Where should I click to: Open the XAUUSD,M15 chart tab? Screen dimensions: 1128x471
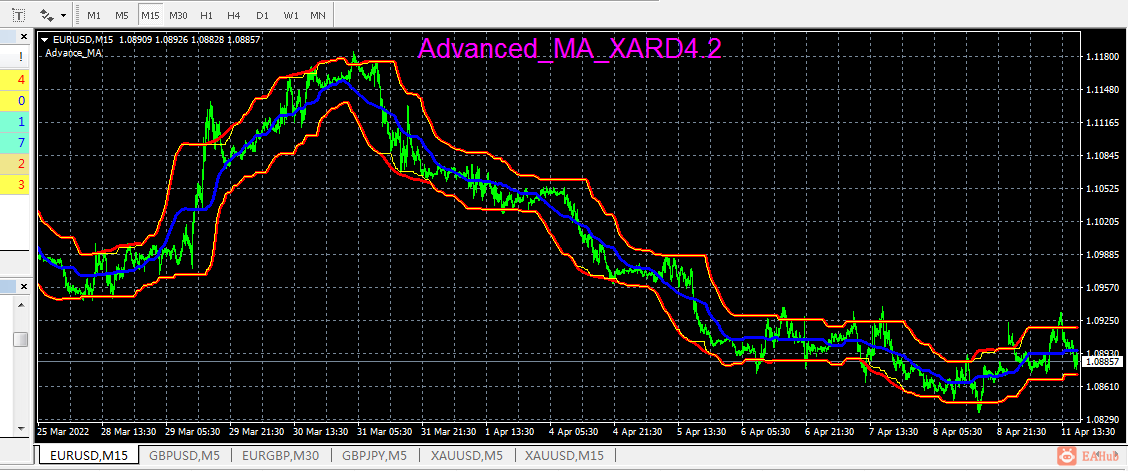coord(565,455)
